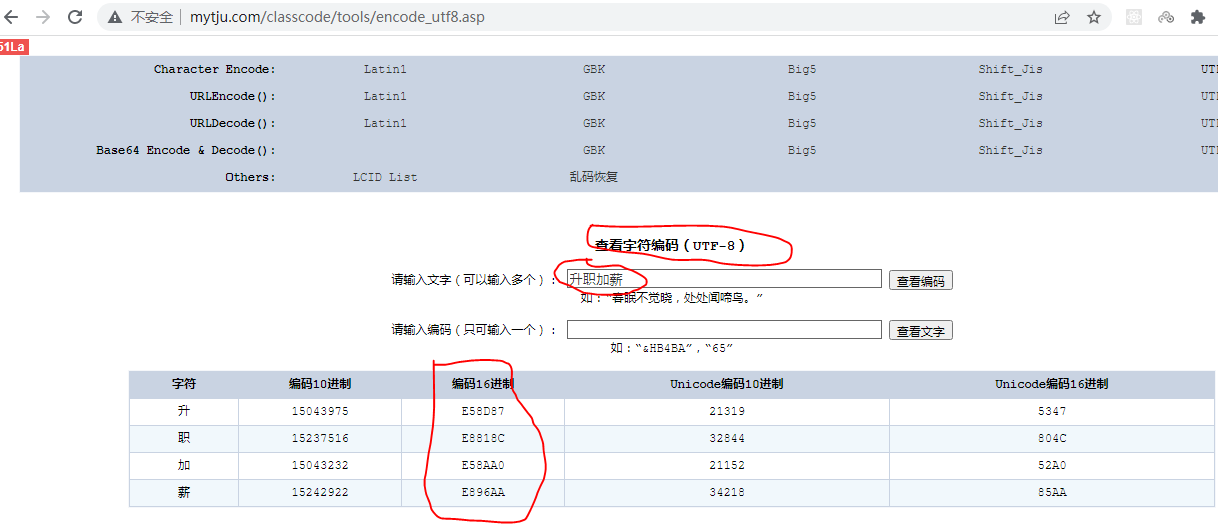Viewport: 1218px width, 530px height.
Task: Click decimal value 15237516
Action: [320, 438]
